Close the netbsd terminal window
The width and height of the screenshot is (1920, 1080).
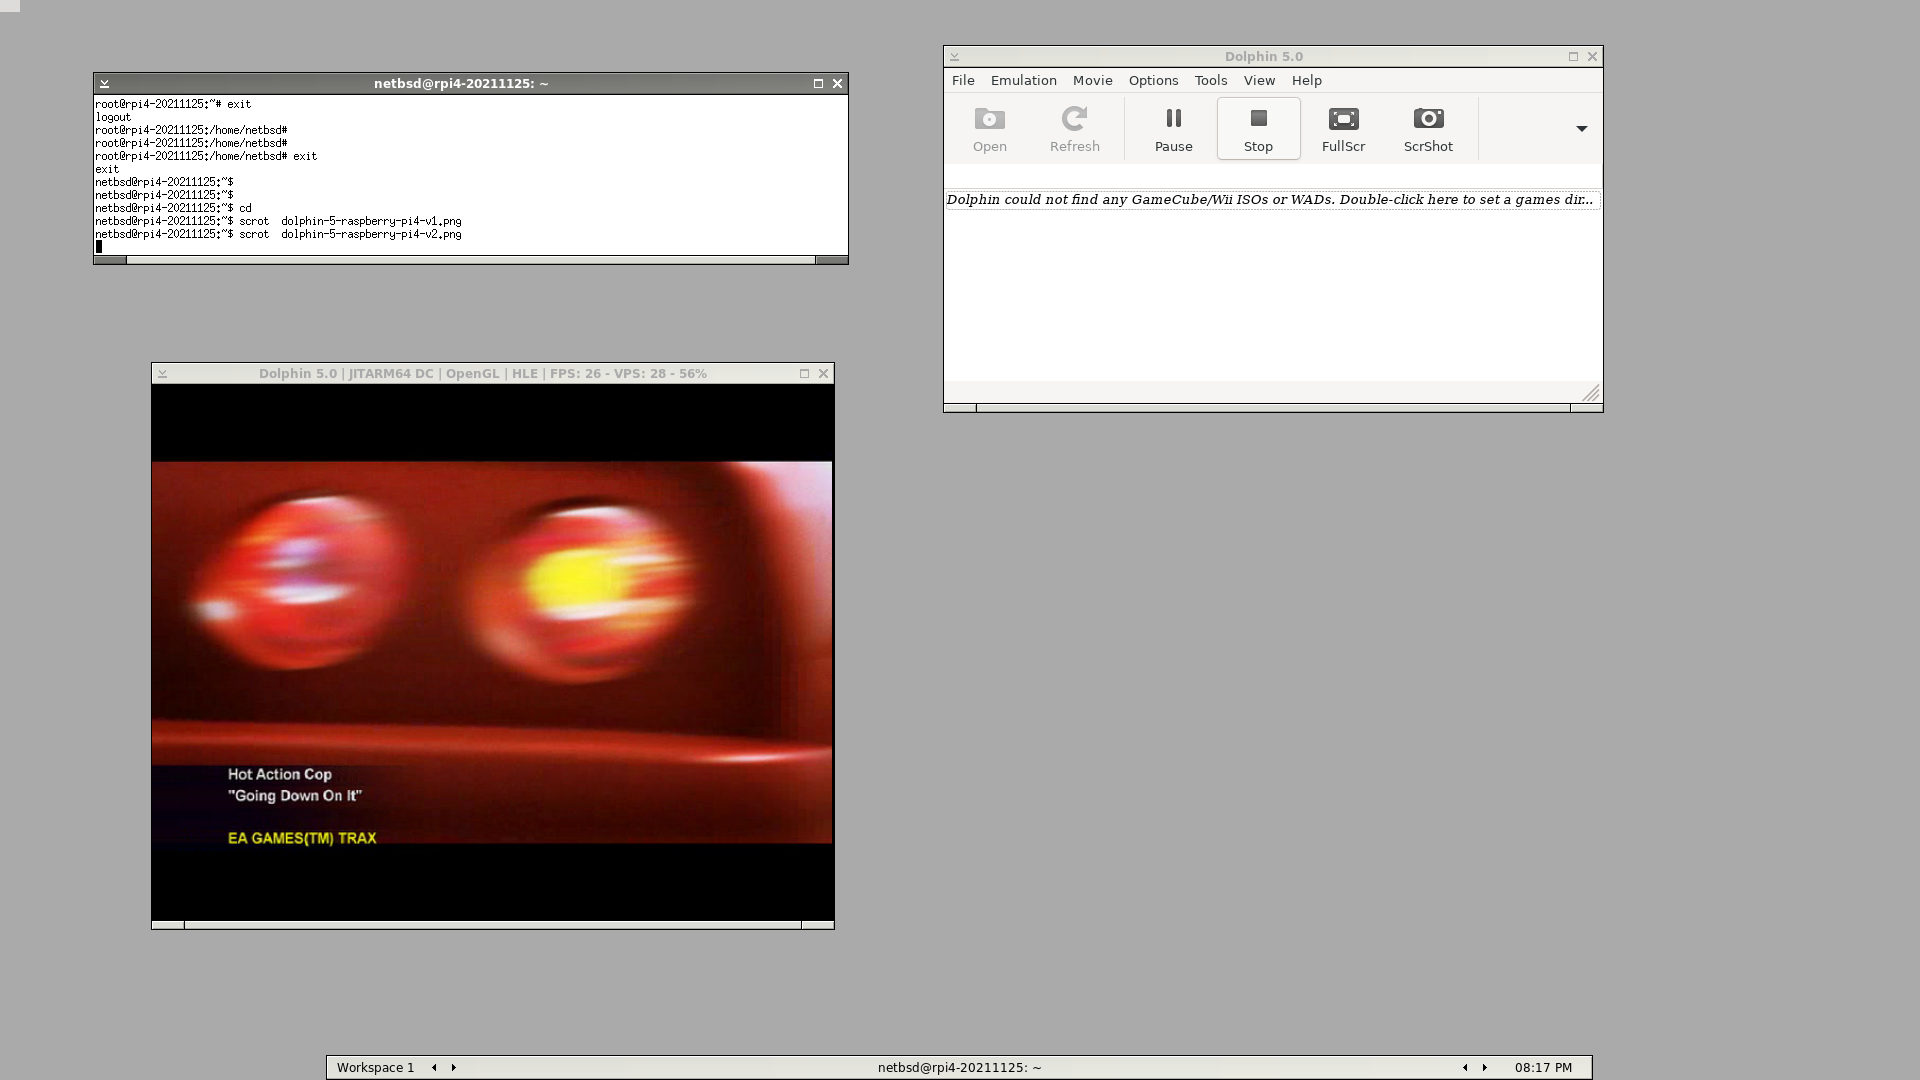coord(837,84)
